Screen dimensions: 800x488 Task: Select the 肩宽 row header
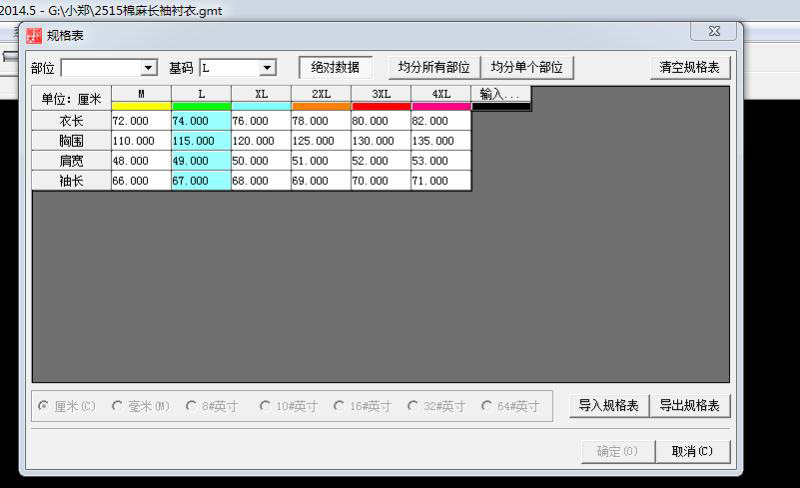click(x=71, y=161)
